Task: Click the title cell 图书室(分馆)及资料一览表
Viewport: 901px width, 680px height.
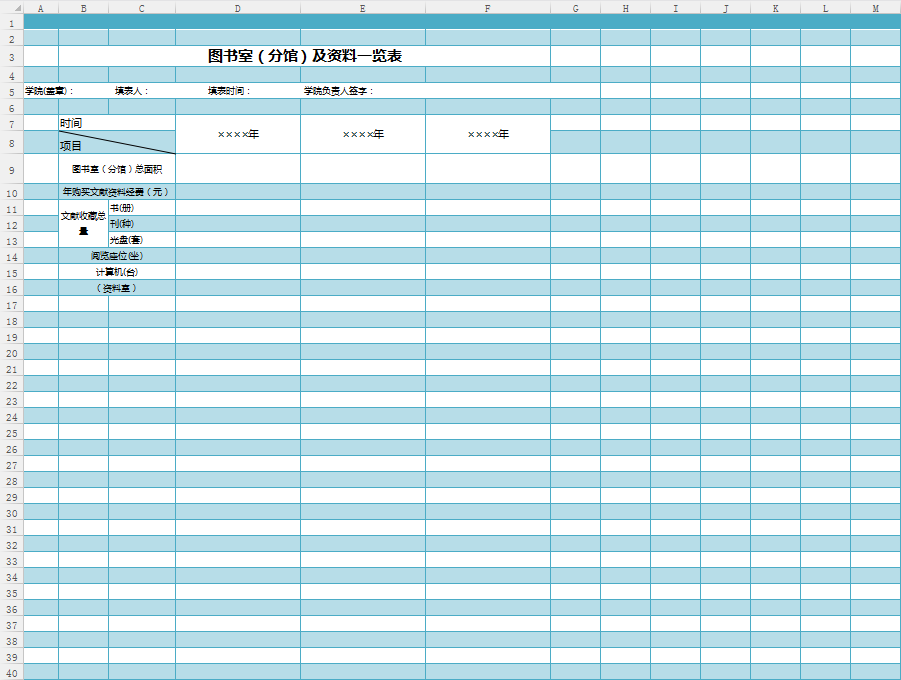Action: [x=304, y=56]
